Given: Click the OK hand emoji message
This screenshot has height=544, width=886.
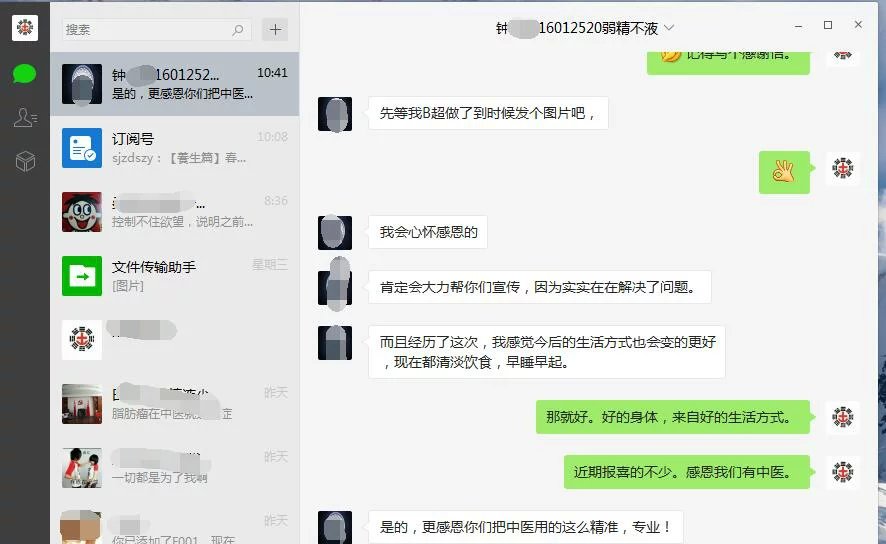Looking at the screenshot, I should [784, 172].
